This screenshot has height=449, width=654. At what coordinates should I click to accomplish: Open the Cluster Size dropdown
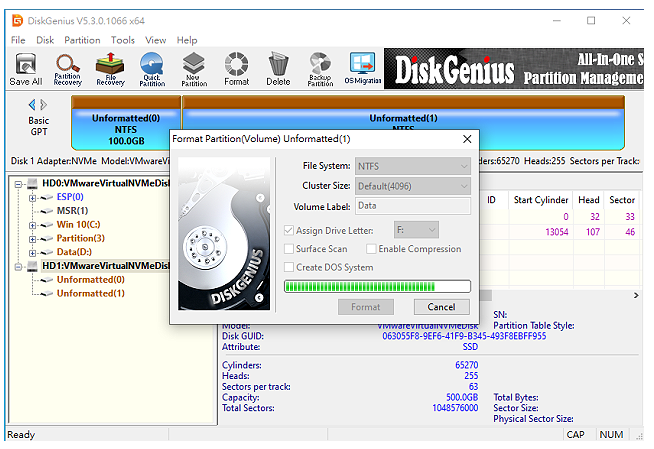coord(413,186)
